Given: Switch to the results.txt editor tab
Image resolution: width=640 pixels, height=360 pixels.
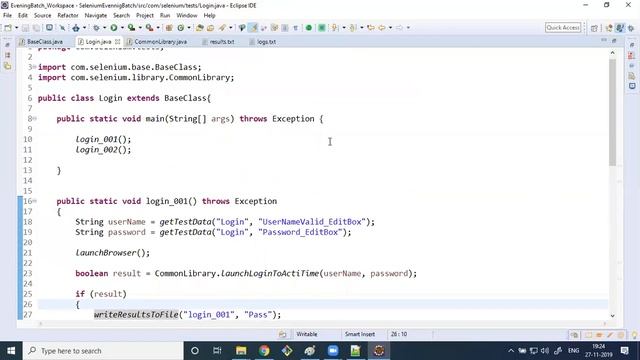Looking at the screenshot, I should point(218,42).
